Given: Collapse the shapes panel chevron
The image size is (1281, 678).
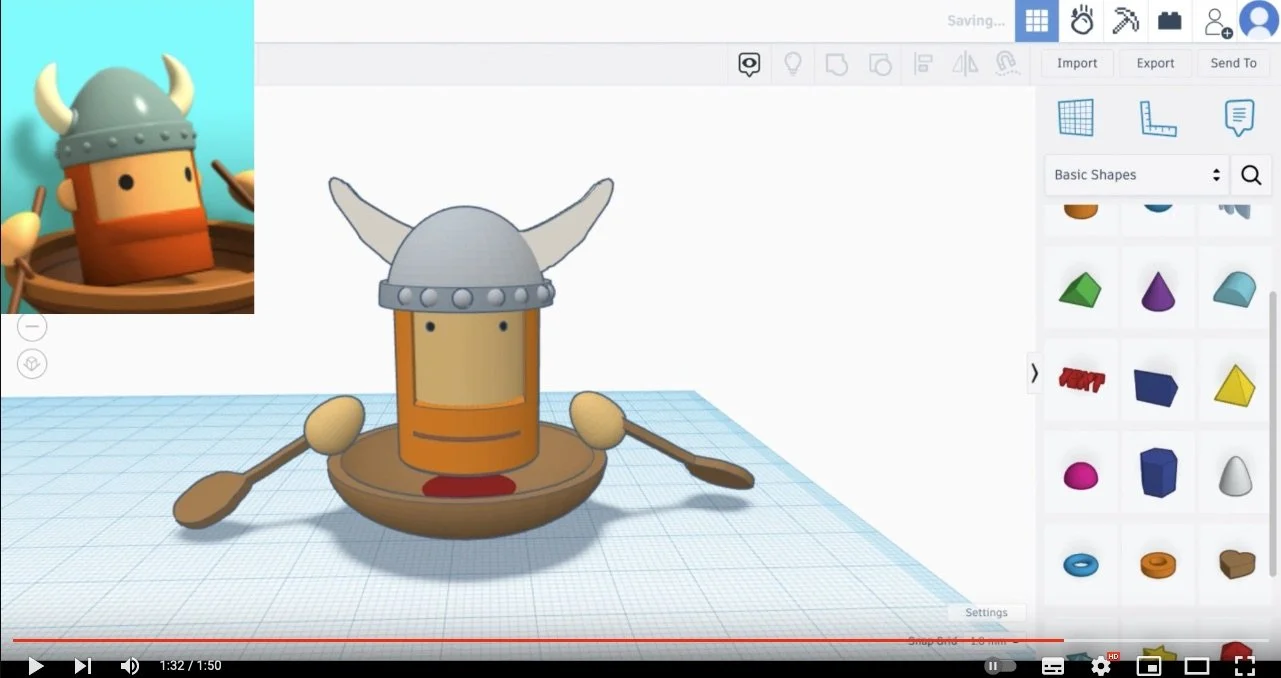Looking at the screenshot, I should tap(1034, 373).
